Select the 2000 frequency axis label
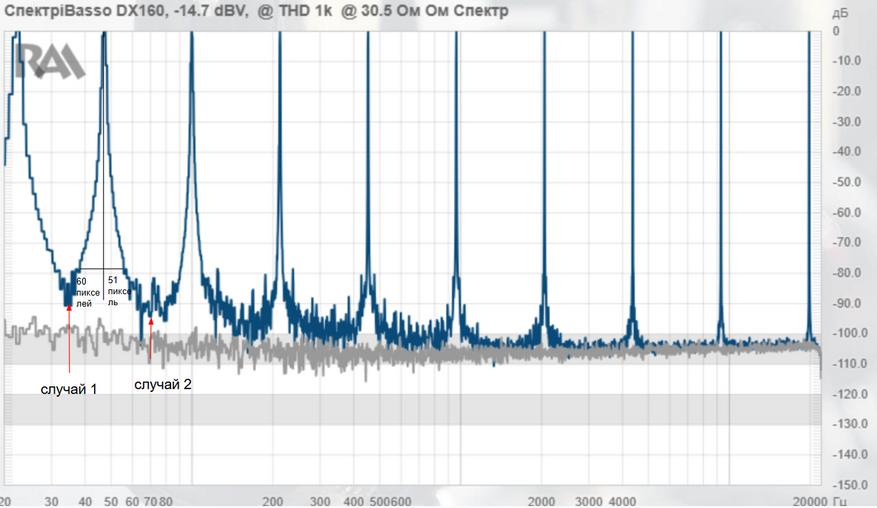The height and width of the screenshot is (508, 877). [541, 501]
